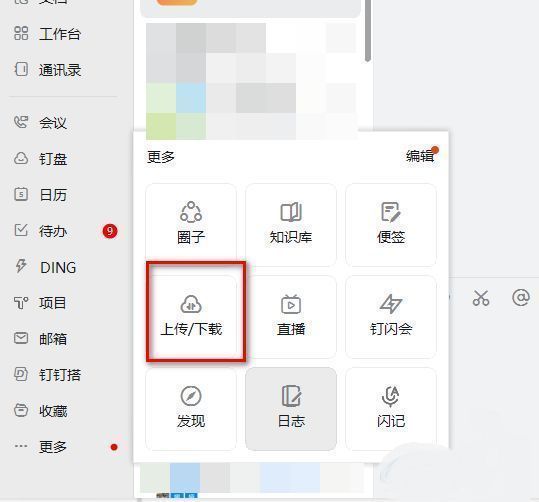Click the 编辑 edit link
Screen dimensions: 539x502
(x=420, y=156)
